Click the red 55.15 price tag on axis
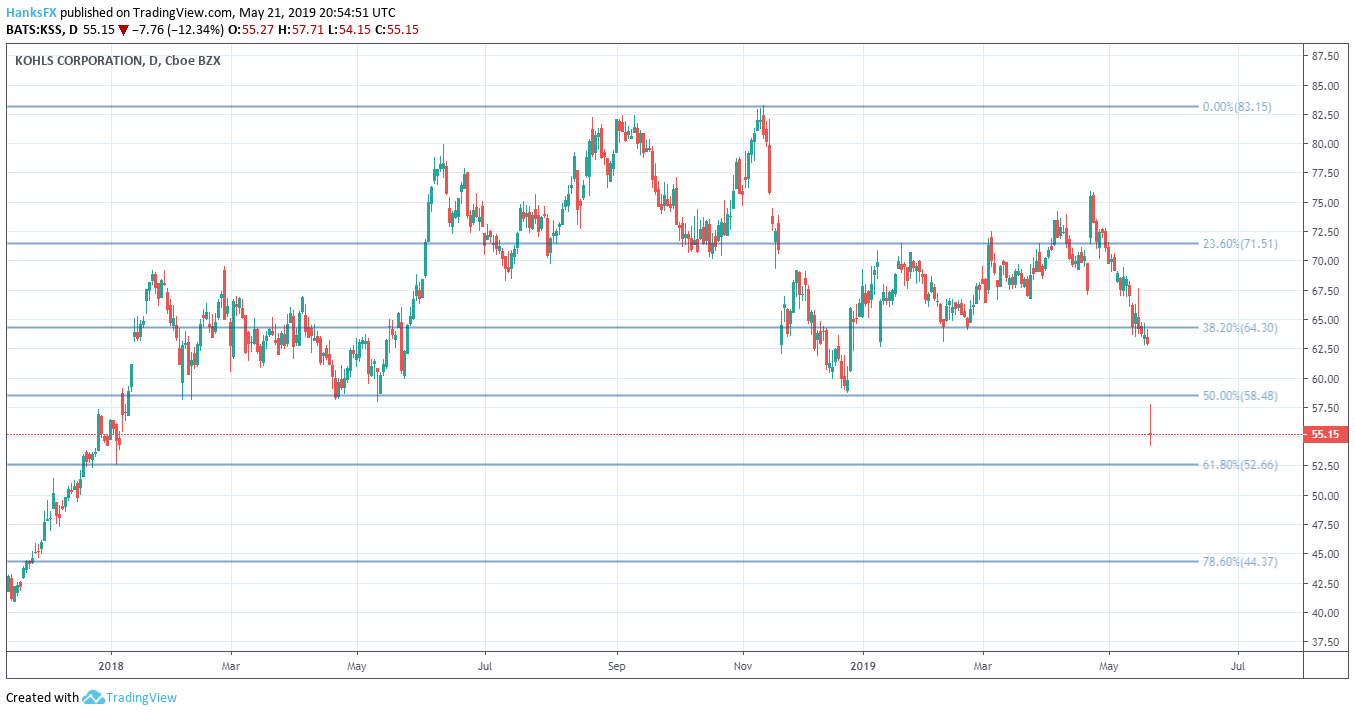 (1328, 434)
